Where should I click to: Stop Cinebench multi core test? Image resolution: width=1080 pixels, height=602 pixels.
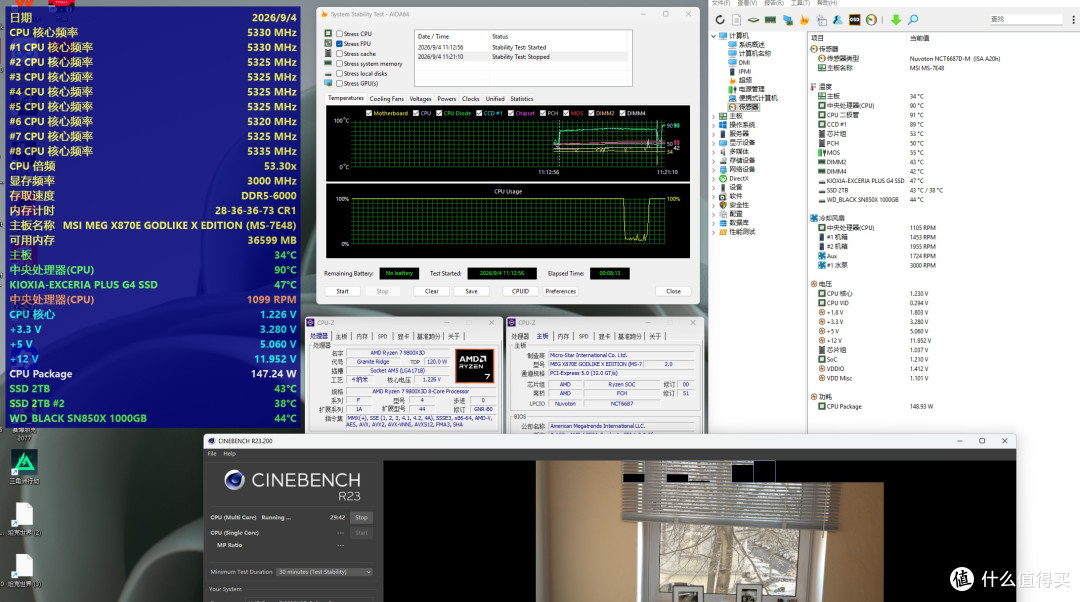pos(361,517)
